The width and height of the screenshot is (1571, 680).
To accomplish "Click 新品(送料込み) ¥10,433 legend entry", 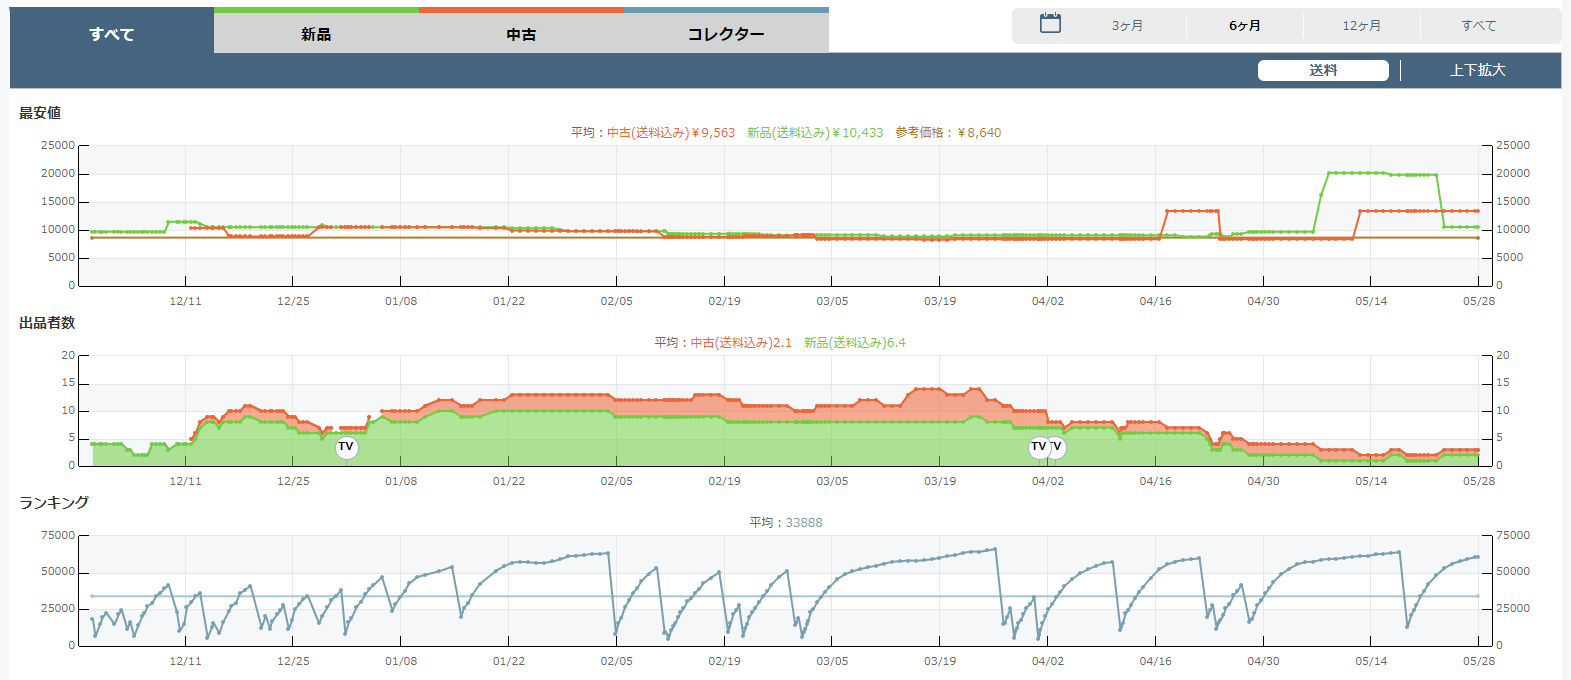I will click(x=815, y=133).
